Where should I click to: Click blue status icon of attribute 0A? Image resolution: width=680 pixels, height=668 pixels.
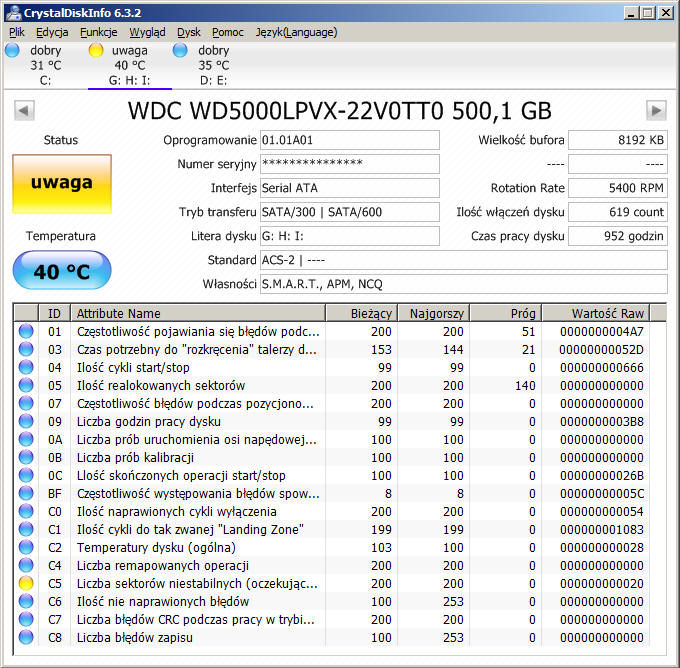point(26,439)
